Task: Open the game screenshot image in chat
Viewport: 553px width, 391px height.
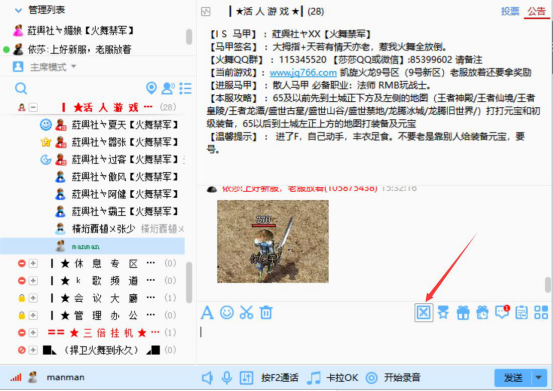Action: click(273, 242)
